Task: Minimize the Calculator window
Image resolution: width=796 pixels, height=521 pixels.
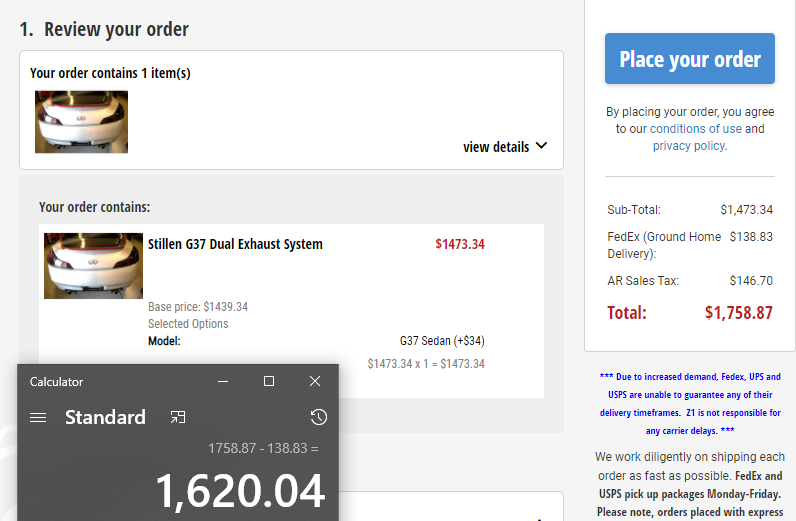Action: coord(222,382)
